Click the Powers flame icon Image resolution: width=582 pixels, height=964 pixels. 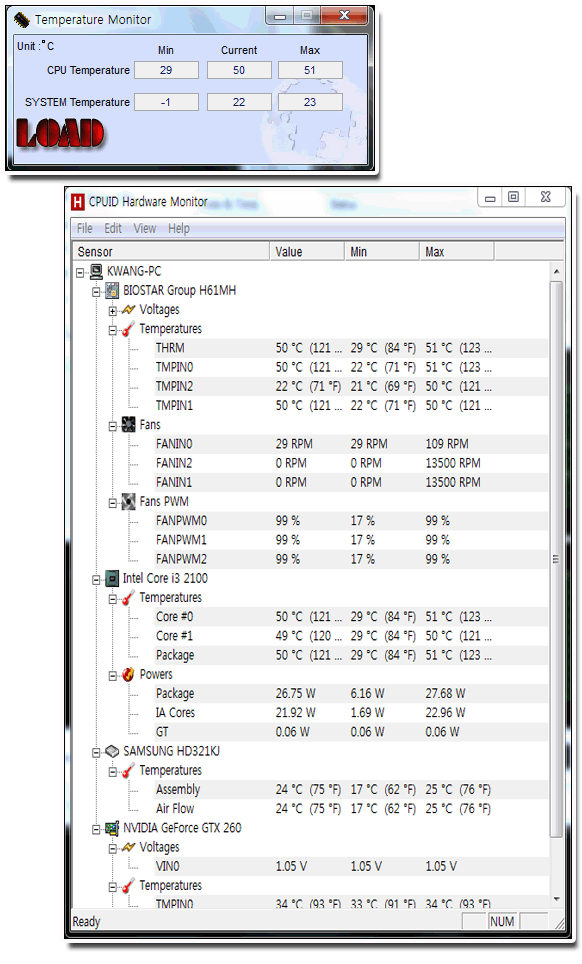click(x=128, y=674)
